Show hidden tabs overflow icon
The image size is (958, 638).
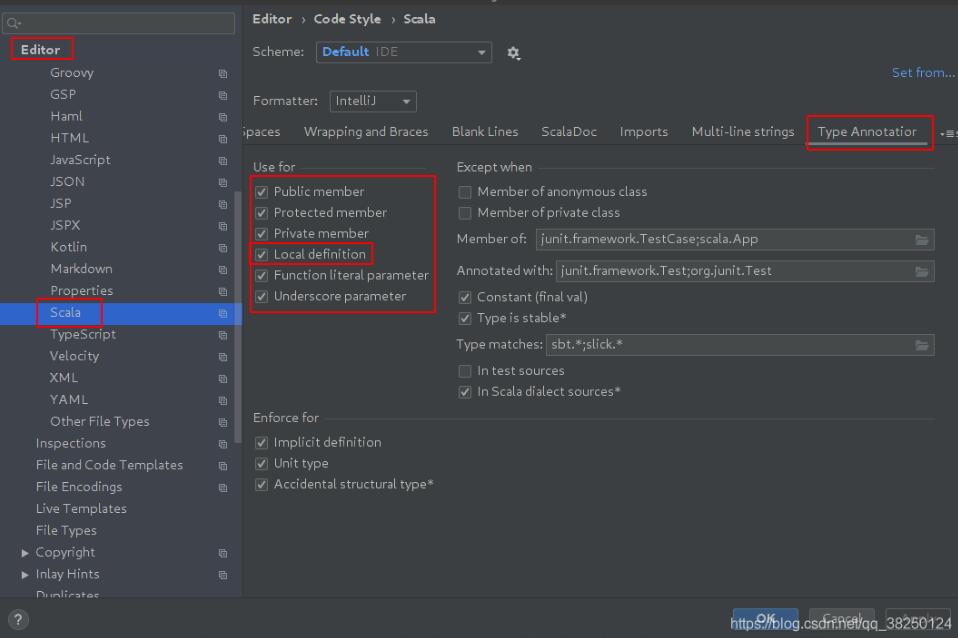point(947,133)
